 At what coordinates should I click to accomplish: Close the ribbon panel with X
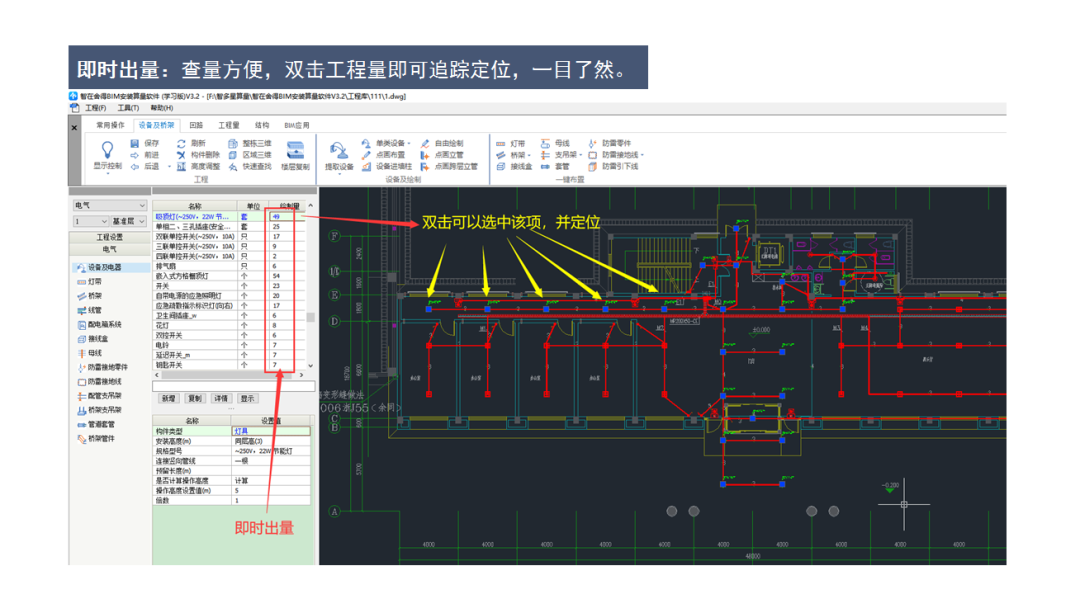click(x=74, y=127)
